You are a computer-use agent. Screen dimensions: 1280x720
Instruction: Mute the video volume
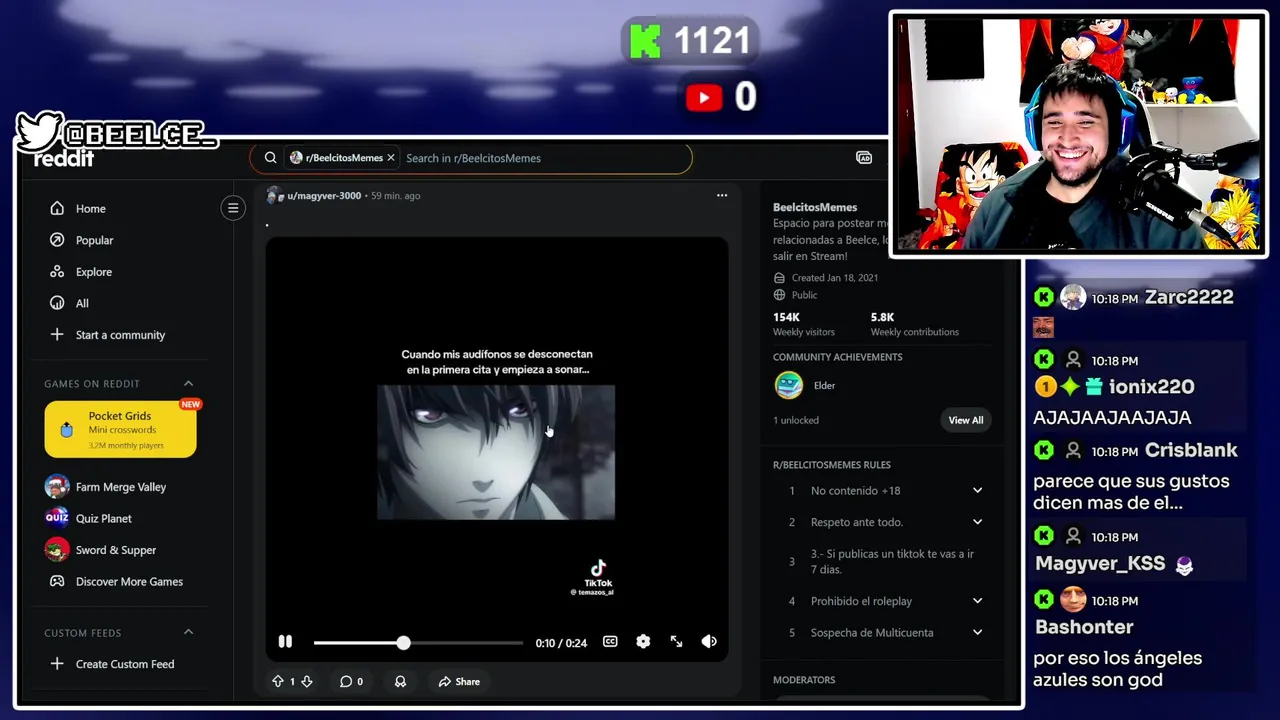[709, 642]
